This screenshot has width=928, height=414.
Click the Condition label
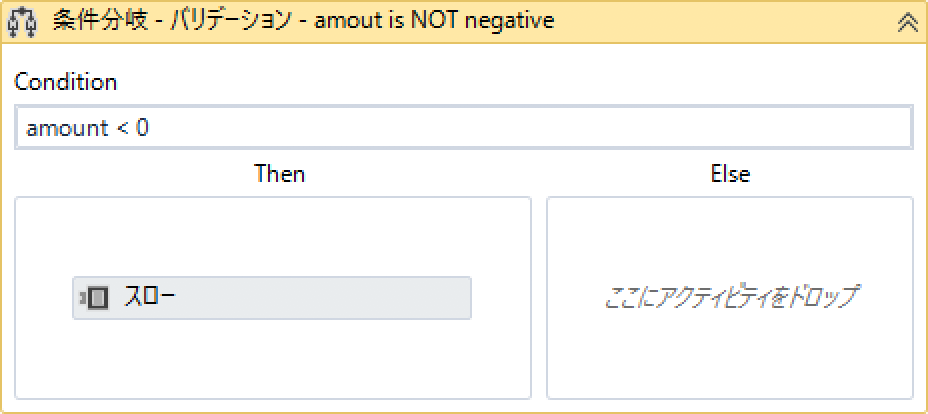(66, 82)
